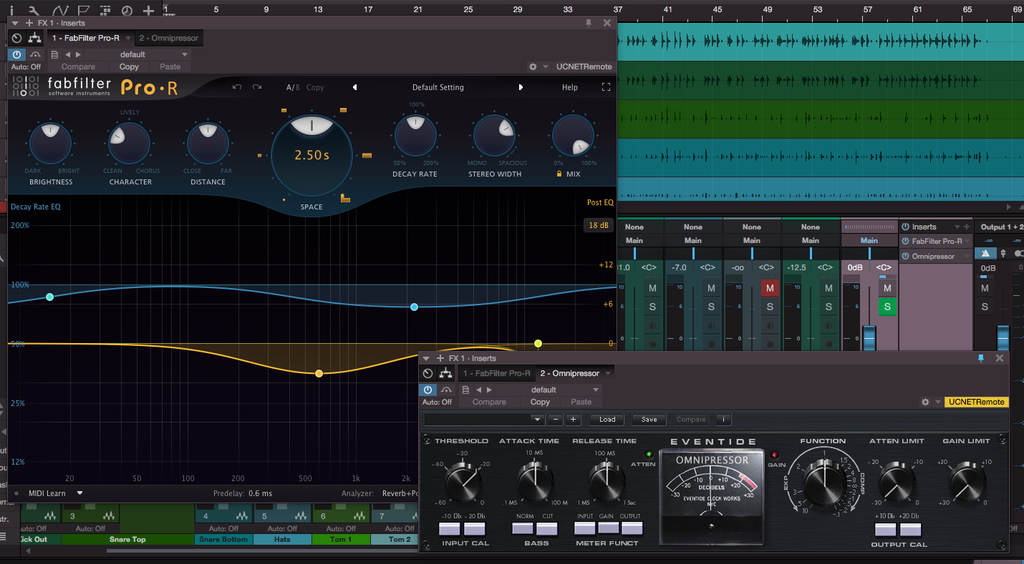The width and height of the screenshot is (1024, 564).
Task: Toggle the A/B state in Pro-R
Action: [293, 87]
